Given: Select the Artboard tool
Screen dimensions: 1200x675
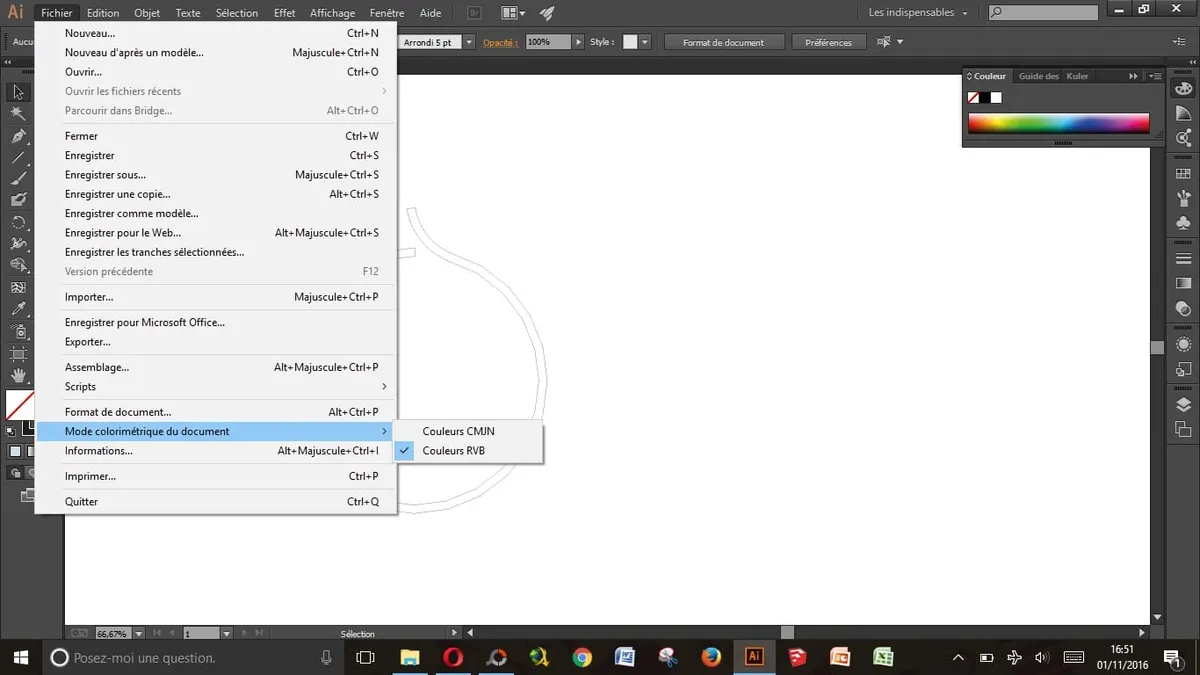Looking at the screenshot, I should coord(18,353).
